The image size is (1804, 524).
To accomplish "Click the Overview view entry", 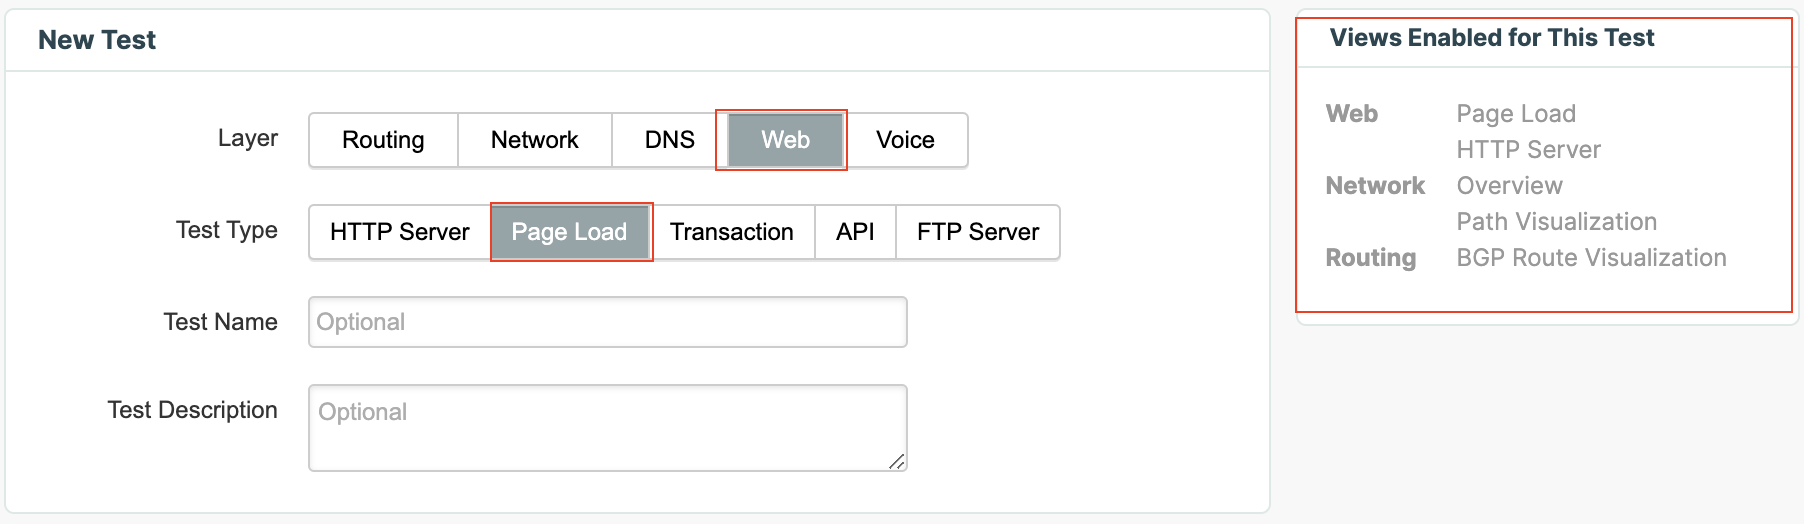I will click(x=1509, y=186).
